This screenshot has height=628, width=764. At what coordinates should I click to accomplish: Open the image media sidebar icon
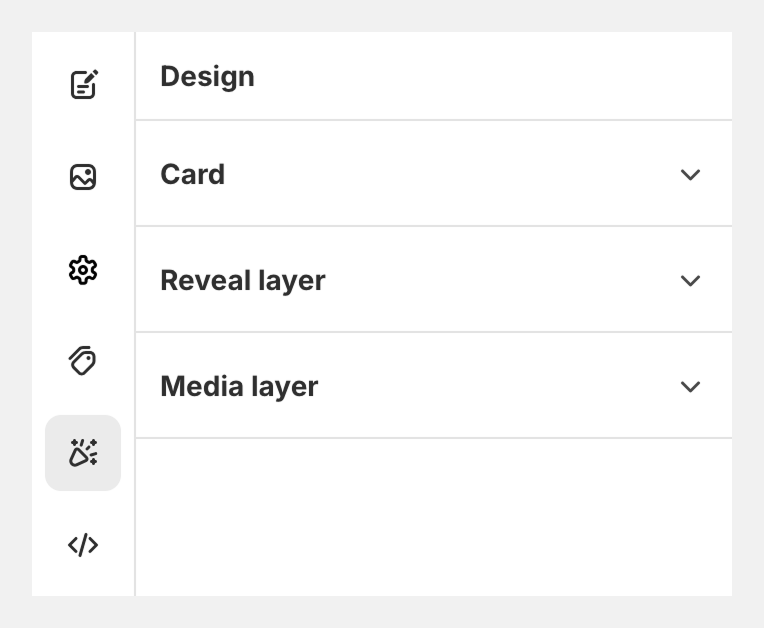click(x=83, y=177)
